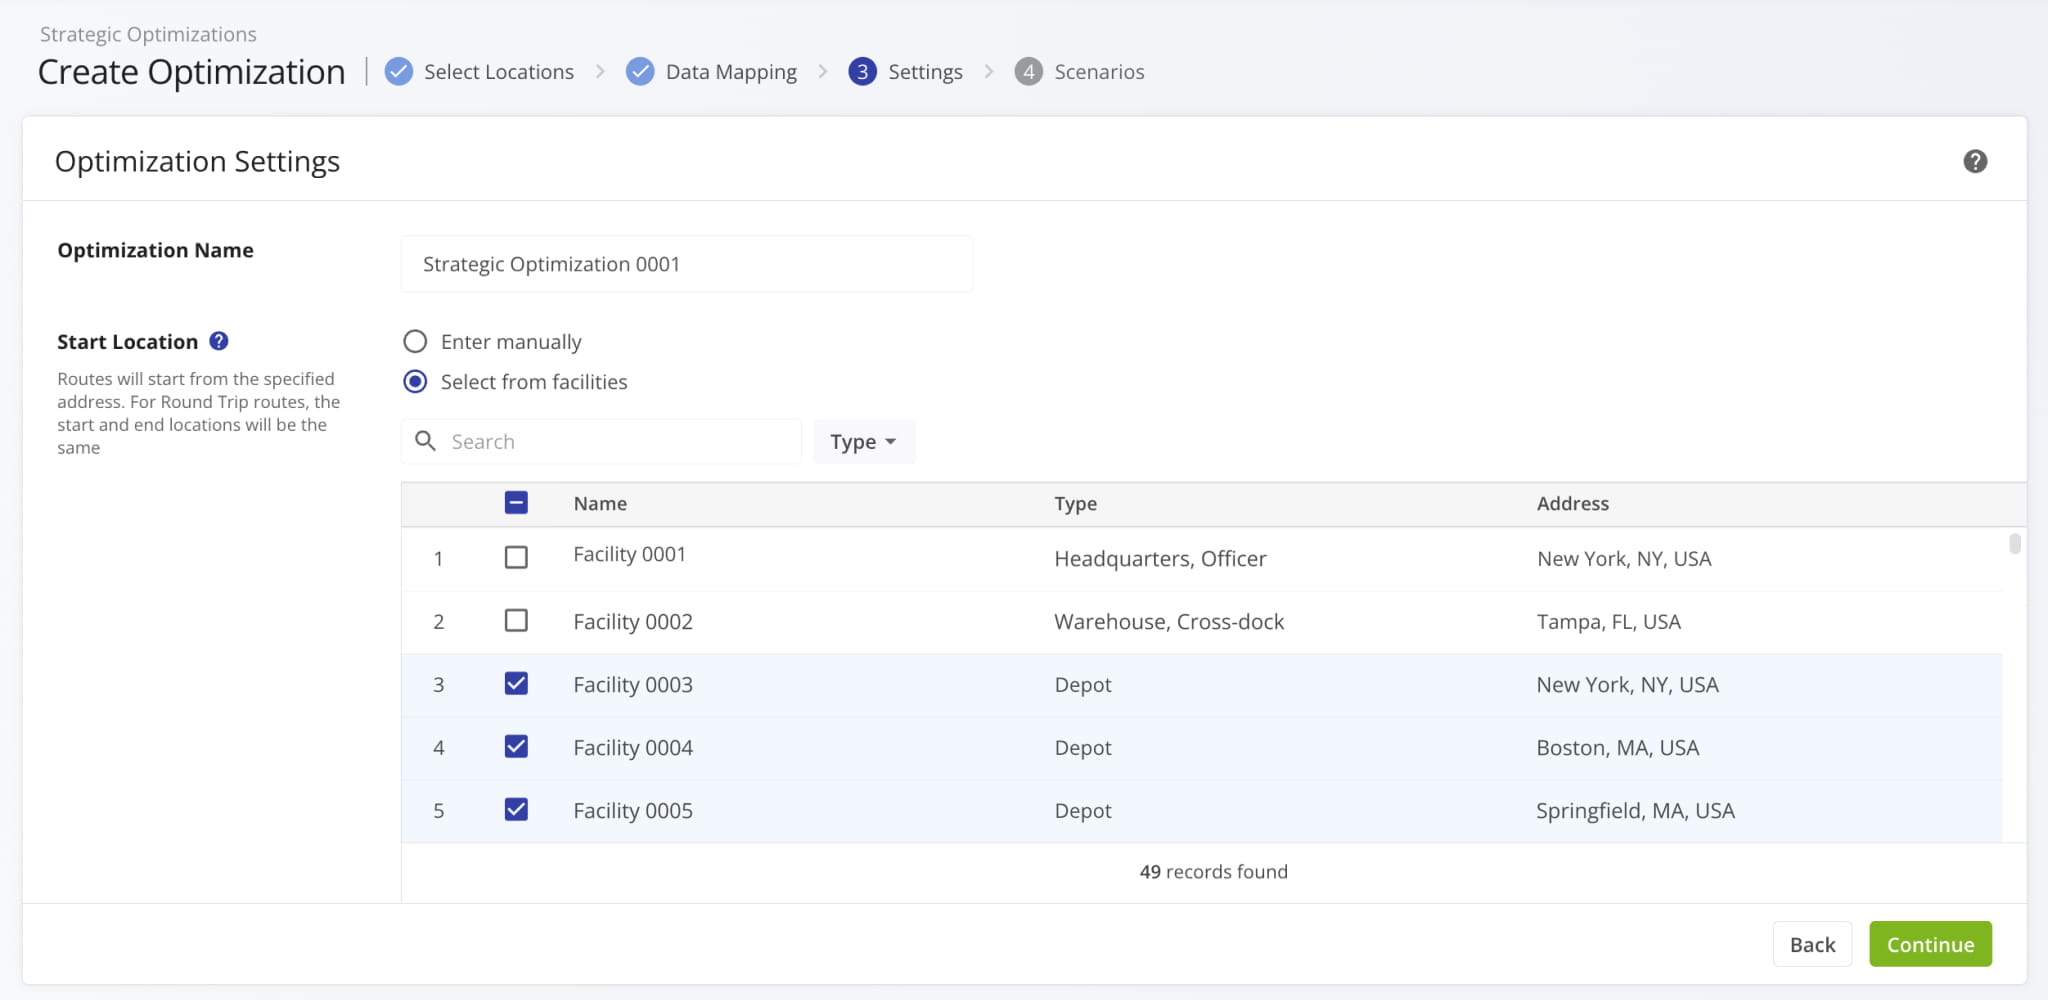The image size is (2048, 1000).
Task: Click the Select Locations completed checkmark icon
Action: click(399, 72)
